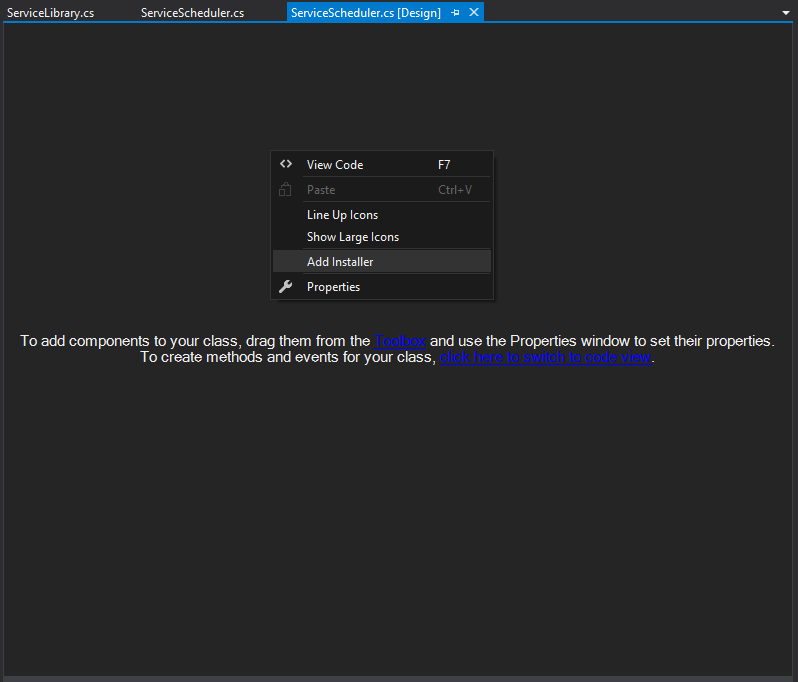Select Line Up Icons menu entry
The height and width of the screenshot is (682, 798).
click(382, 215)
